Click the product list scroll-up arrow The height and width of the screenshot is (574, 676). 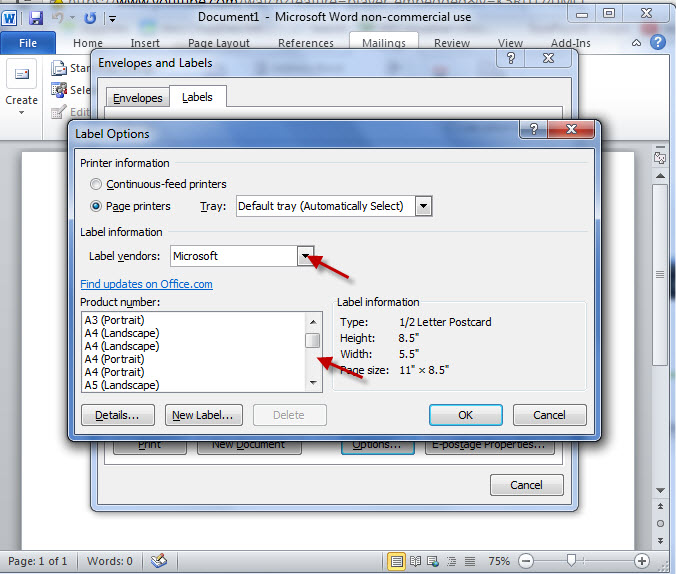(313, 322)
